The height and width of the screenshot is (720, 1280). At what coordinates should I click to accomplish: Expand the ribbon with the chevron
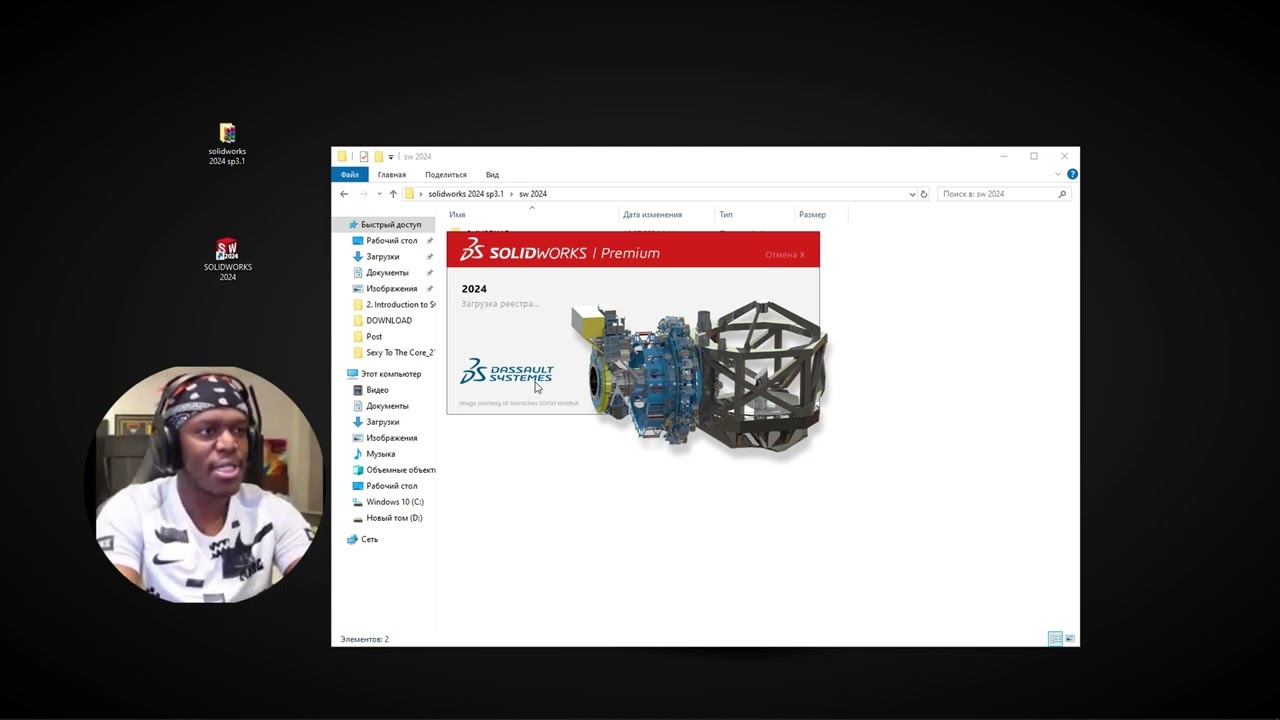tap(1058, 174)
